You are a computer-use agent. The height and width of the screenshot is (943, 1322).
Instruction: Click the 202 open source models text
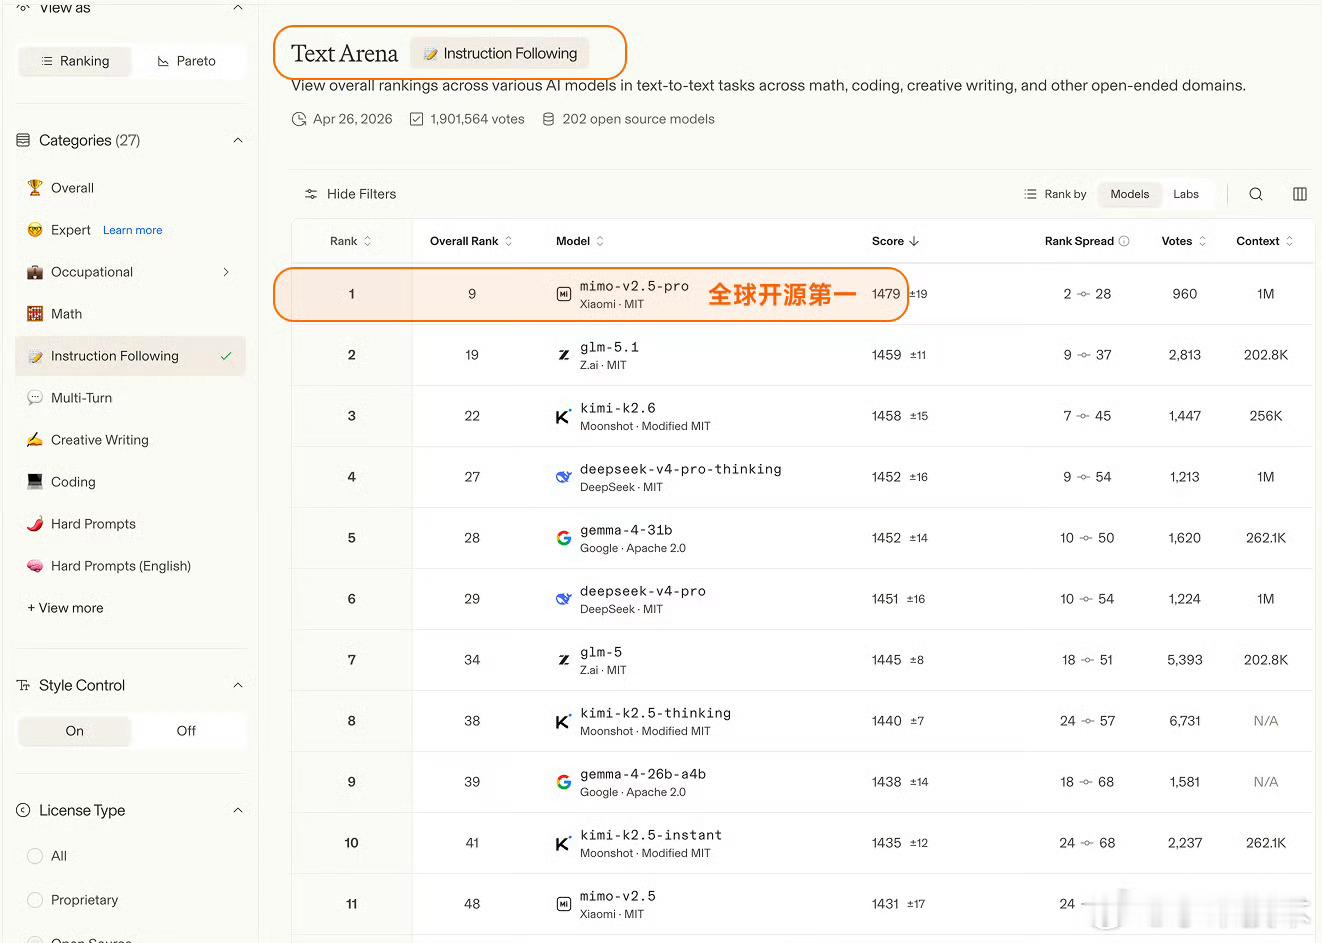(x=639, y=119)
